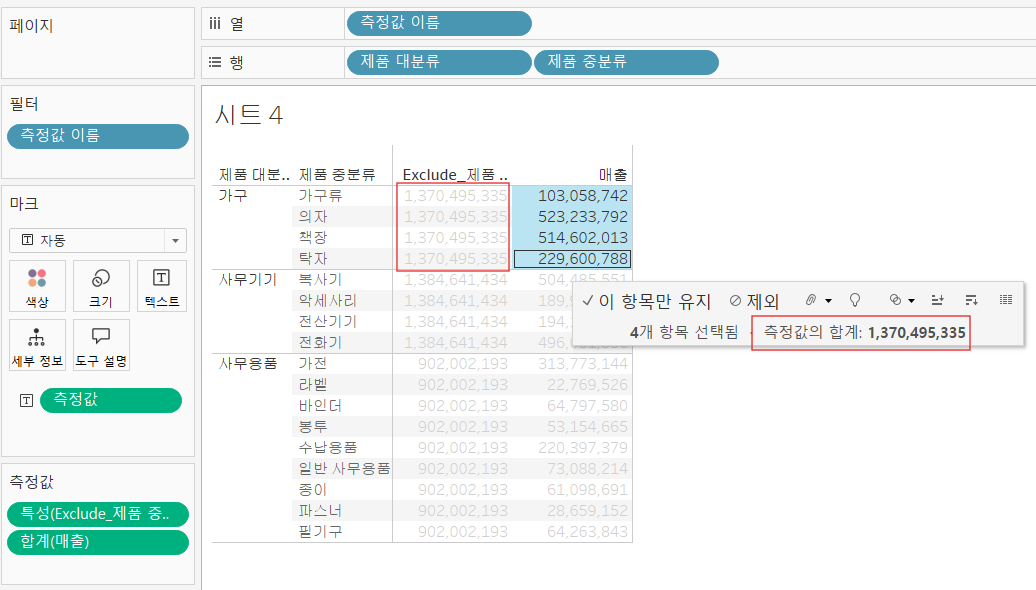
Task: Click the sort ascending icon in tooltip
Action: tap(937, 300)
